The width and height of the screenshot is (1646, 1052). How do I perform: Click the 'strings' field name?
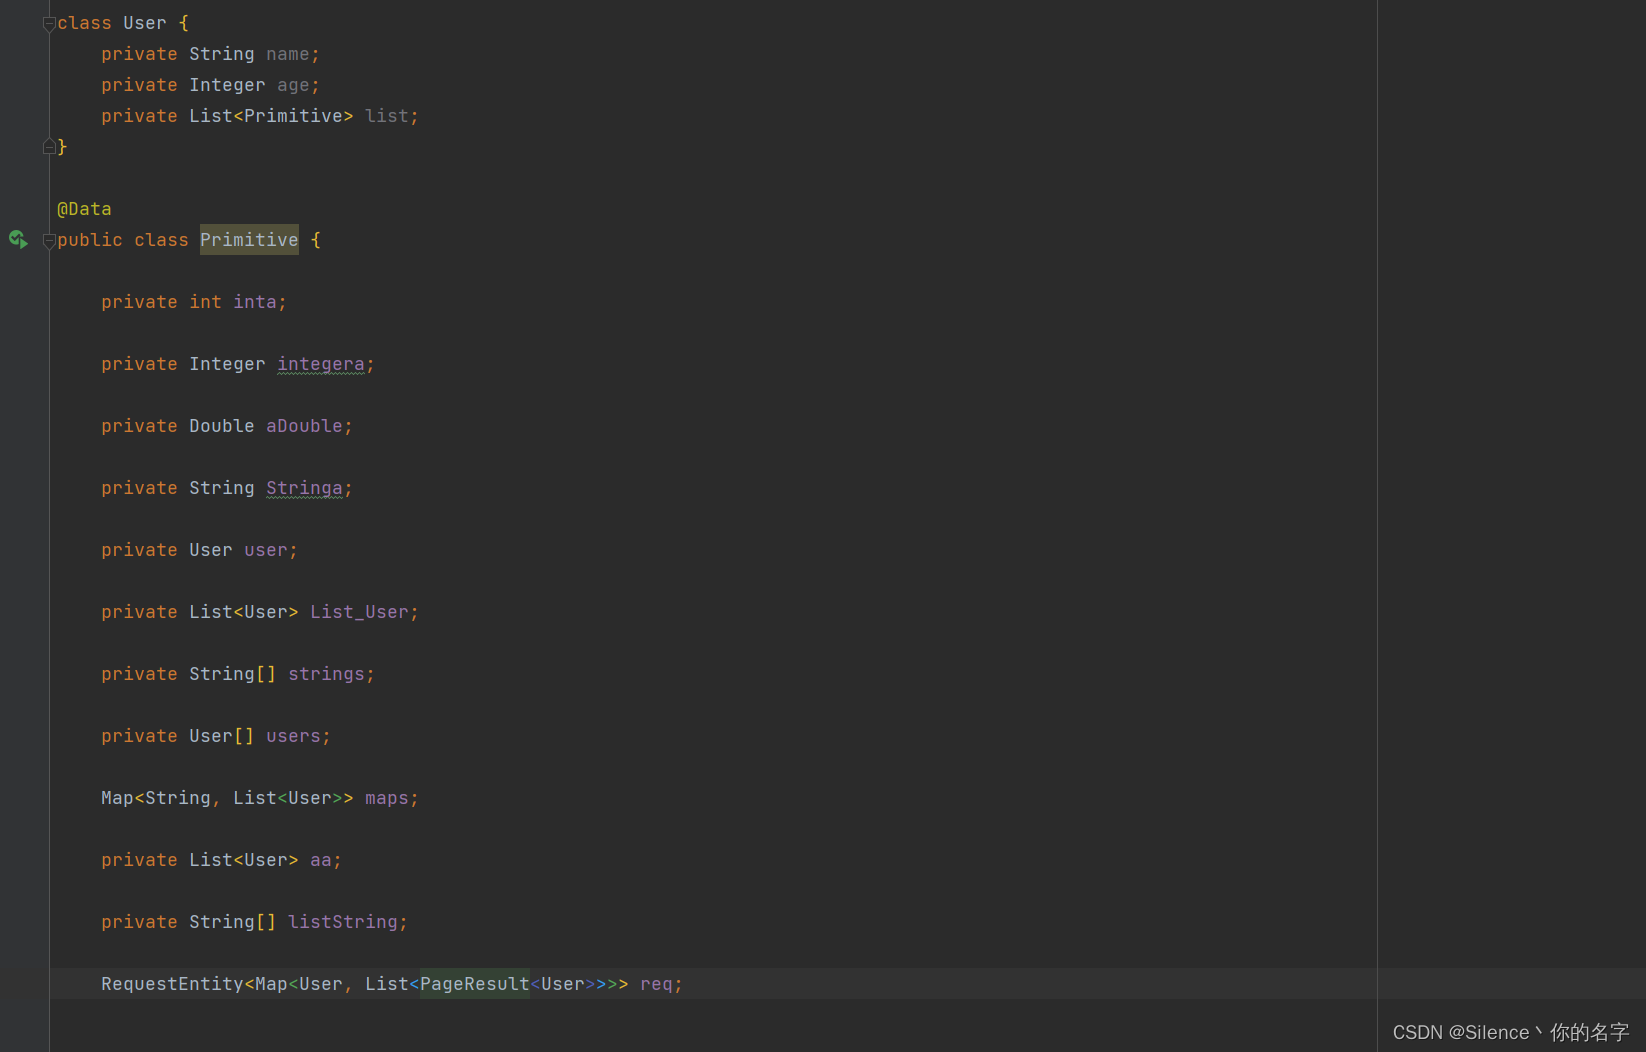pos(326,674)
